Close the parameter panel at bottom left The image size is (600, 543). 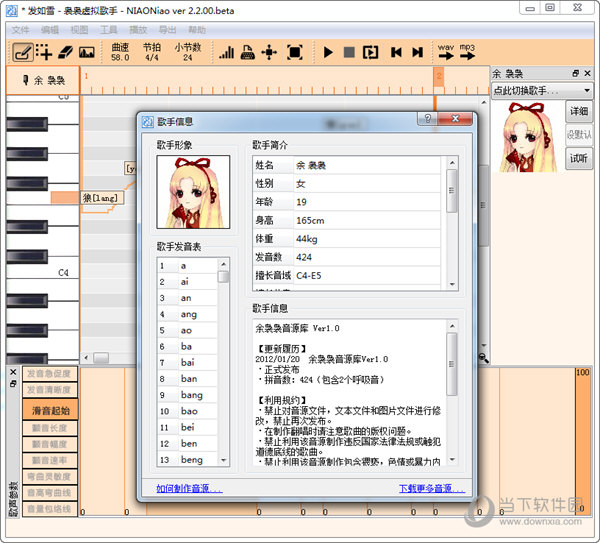point(13,372)
